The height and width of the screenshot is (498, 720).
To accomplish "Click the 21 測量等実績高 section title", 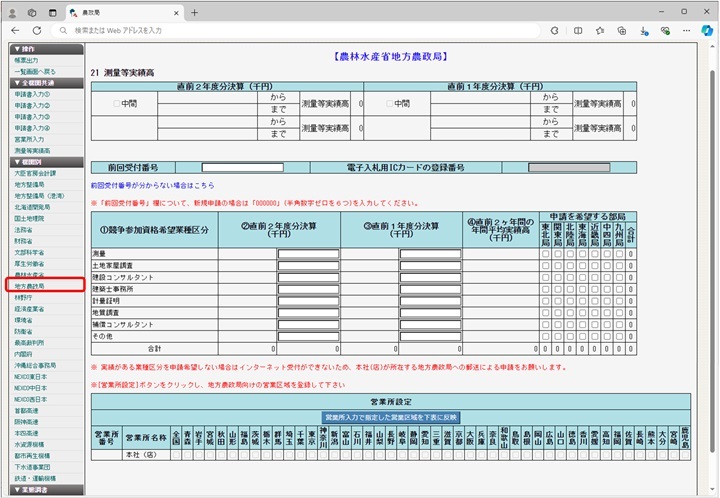I will (x=122, y=73).
